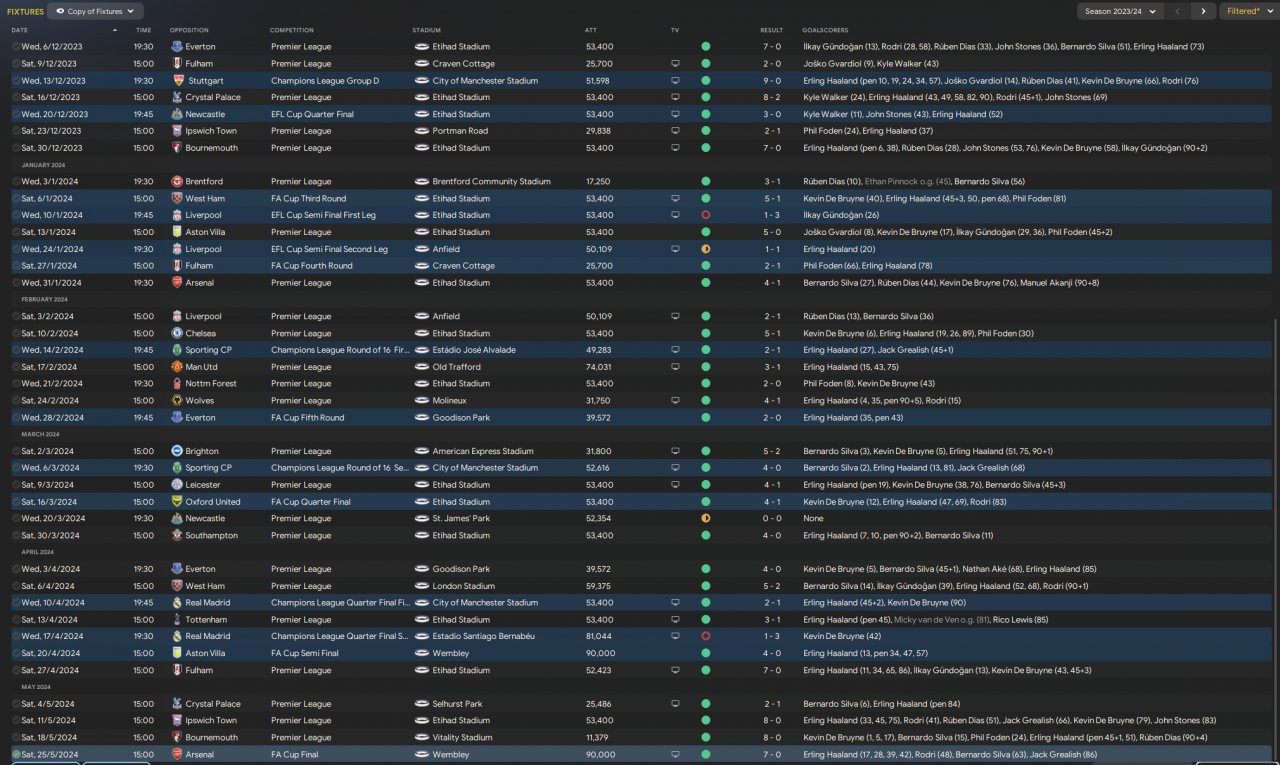This screenshot has width=1280, height=765.
Task: Click the TV icon on the Stuttgart row
Action: 675,81
